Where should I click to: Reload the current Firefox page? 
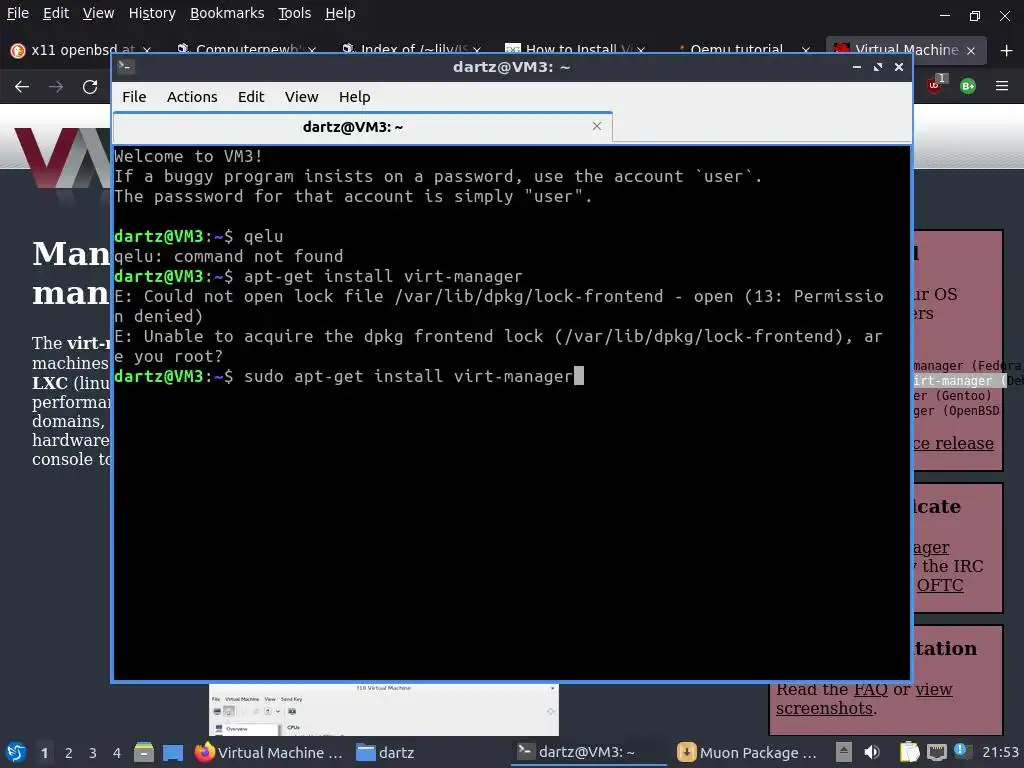(x=90, y=86)
